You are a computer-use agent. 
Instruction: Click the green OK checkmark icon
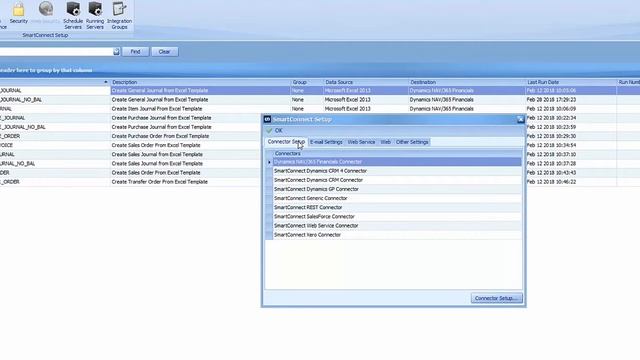[x=269, y=131]
